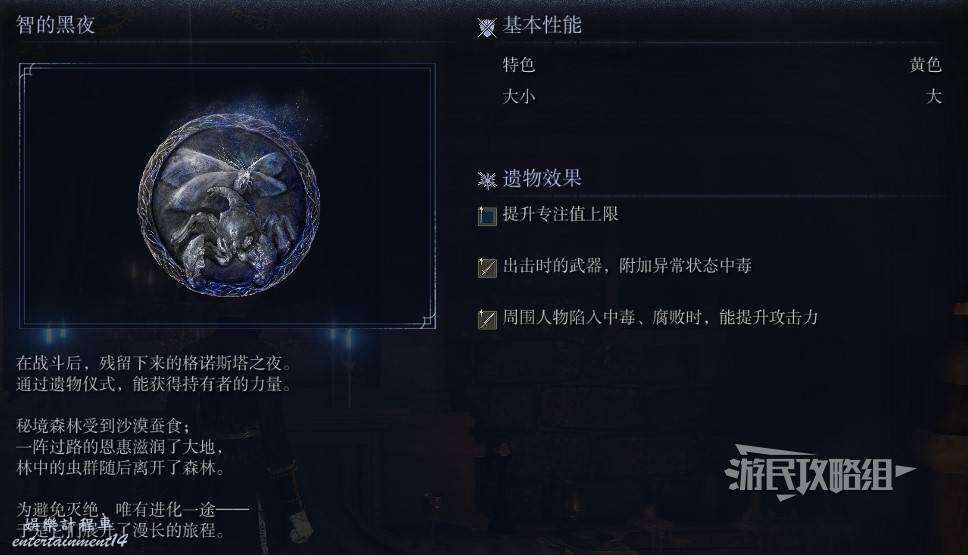Click the entertainment14 watermark text
The image size is (968, 555).
click(69, 541)
